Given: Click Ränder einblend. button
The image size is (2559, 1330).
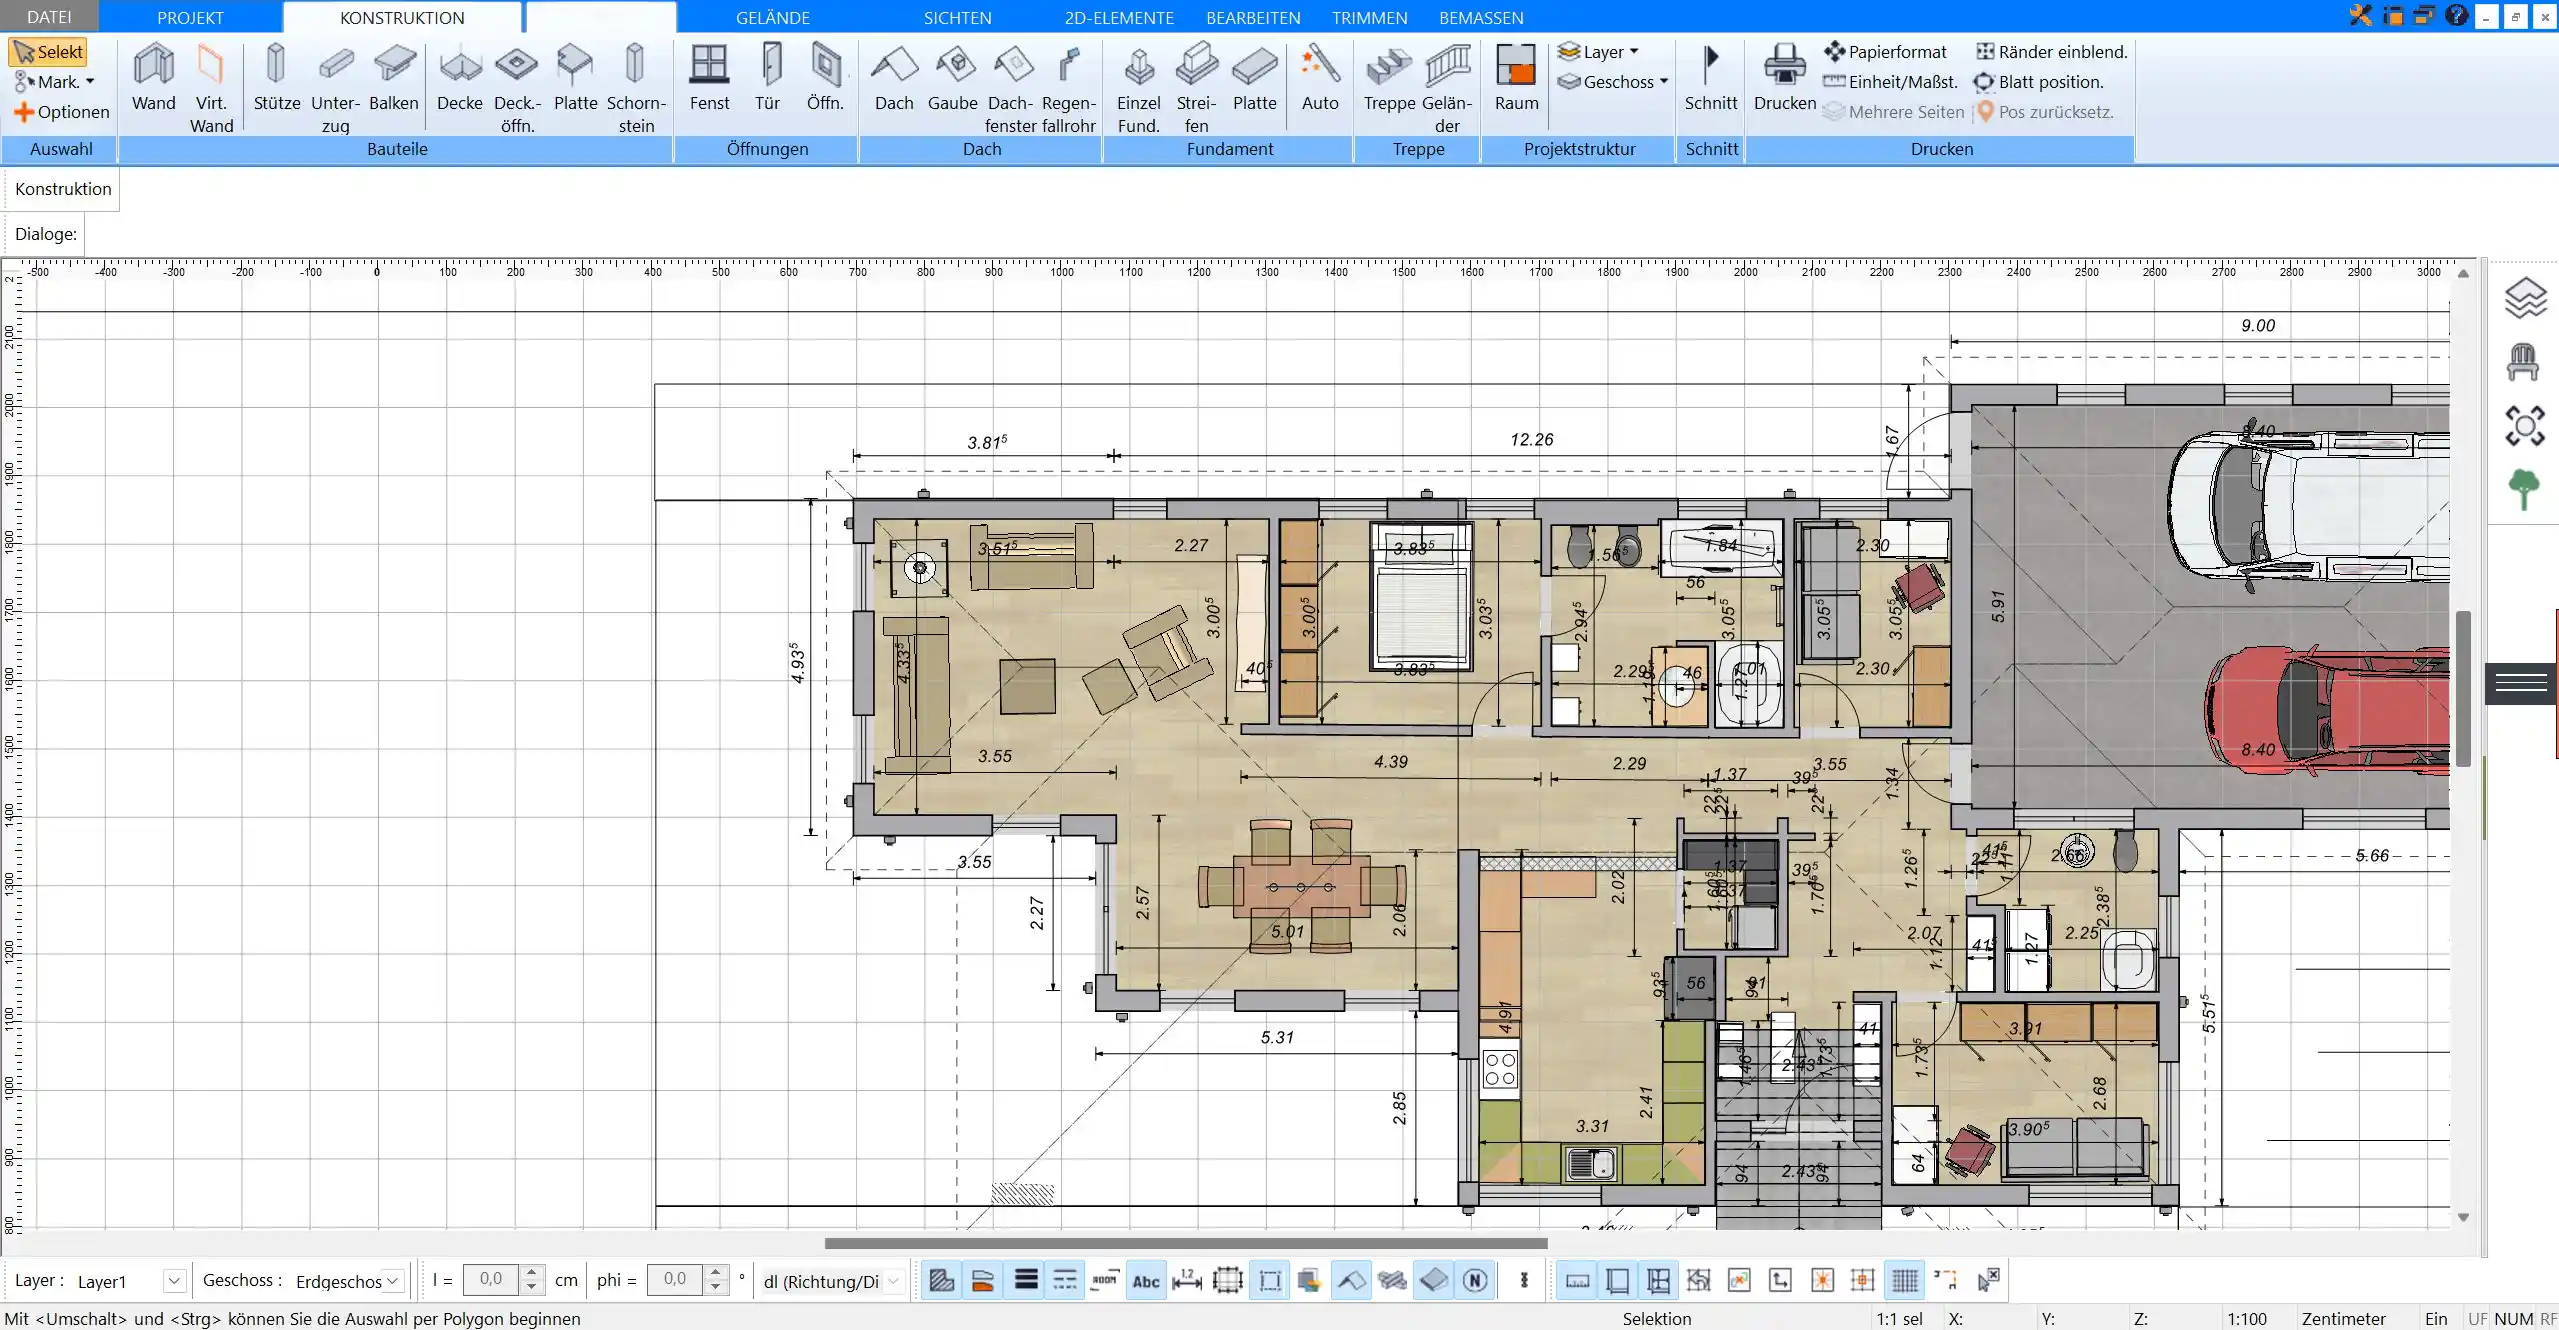Looking at the screenshot, I should point(2051,52).
